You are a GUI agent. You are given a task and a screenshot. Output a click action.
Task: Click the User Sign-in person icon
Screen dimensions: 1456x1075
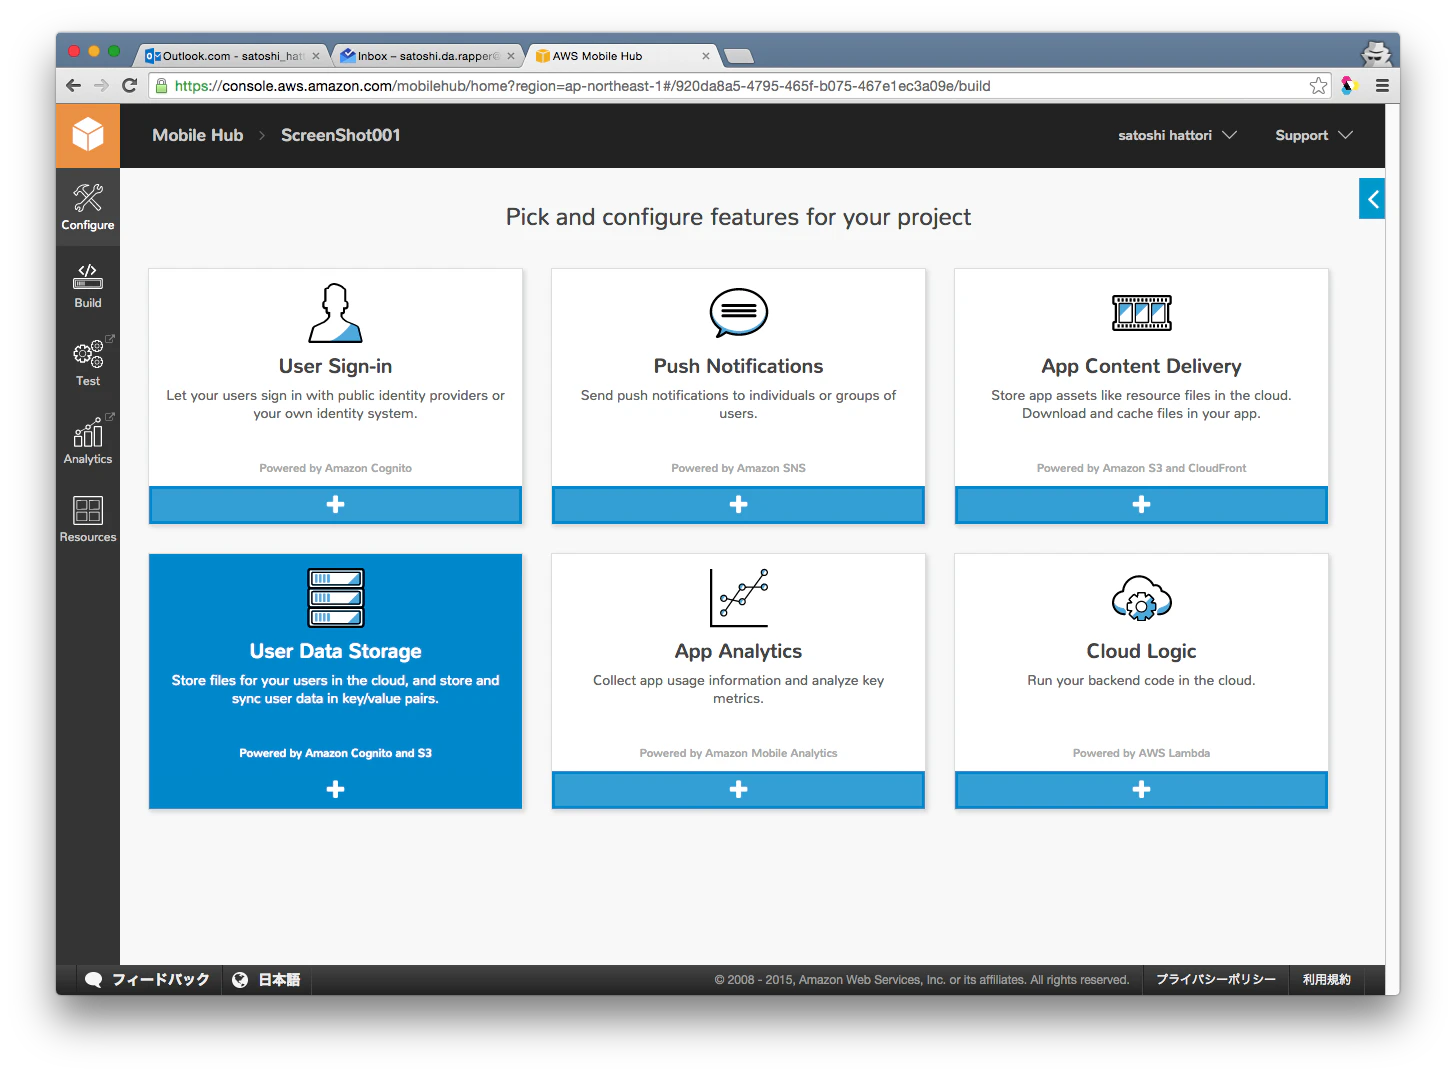[x=335, y=313]
